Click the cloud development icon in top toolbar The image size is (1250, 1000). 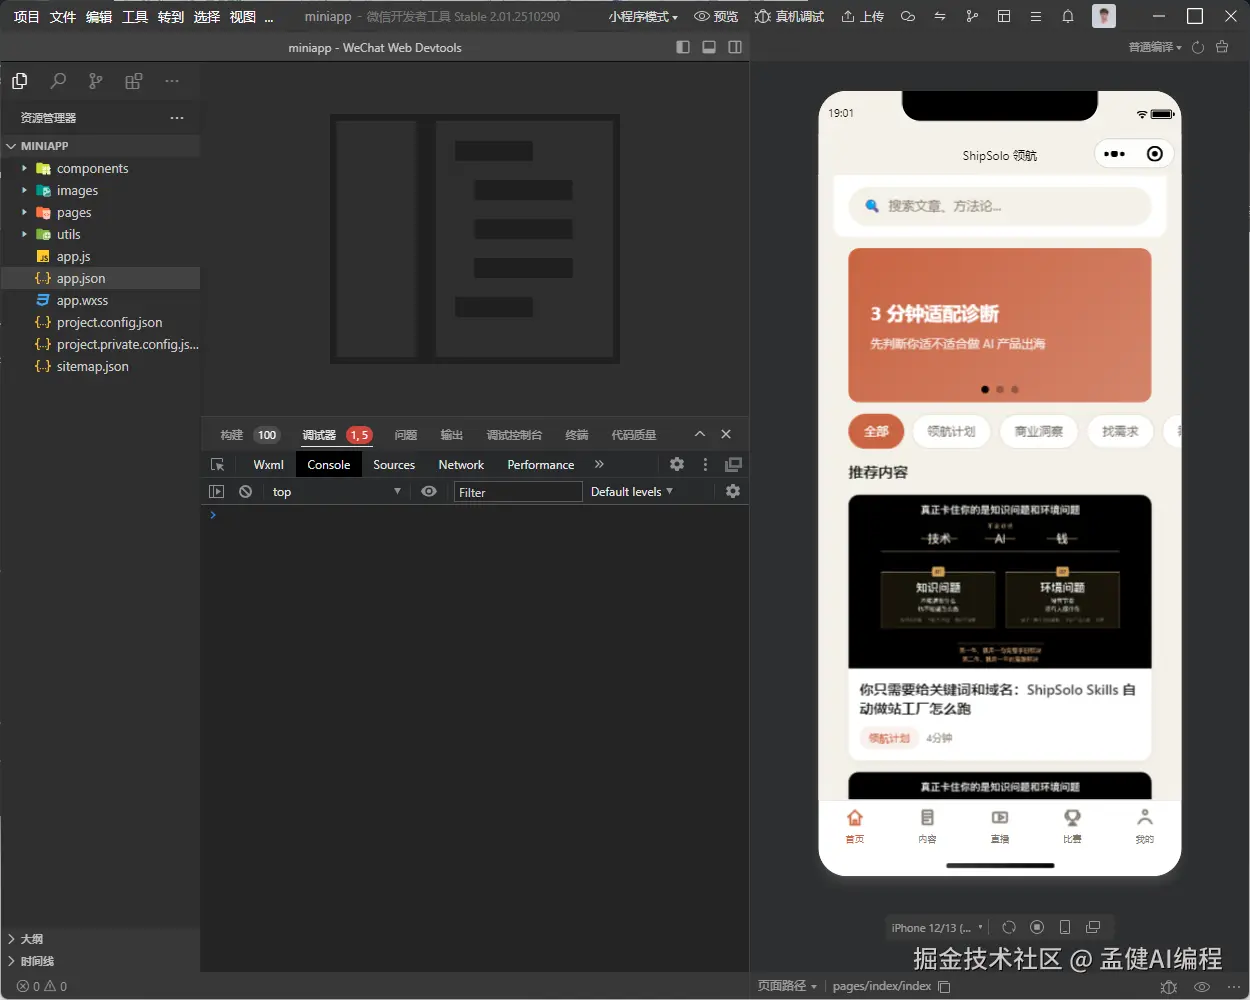908,16
